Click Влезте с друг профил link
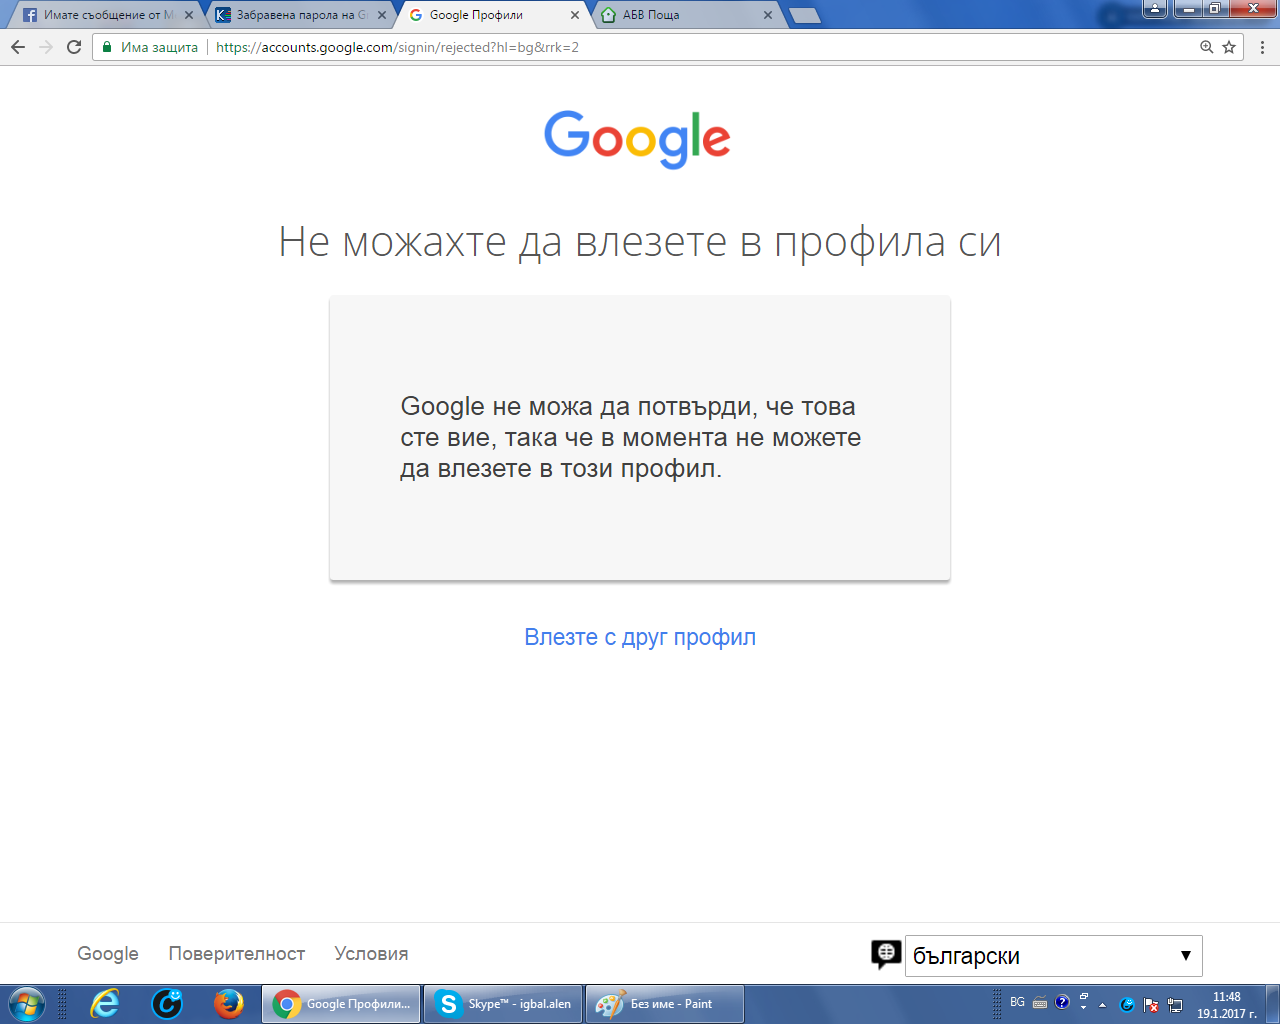Screen dimensions: 1280x1024 (640, 637)
